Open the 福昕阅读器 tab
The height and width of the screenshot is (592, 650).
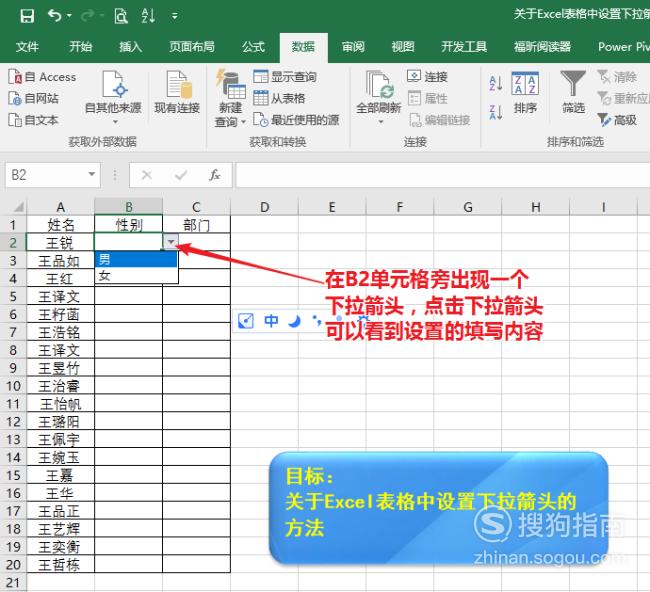coord(542,47)
